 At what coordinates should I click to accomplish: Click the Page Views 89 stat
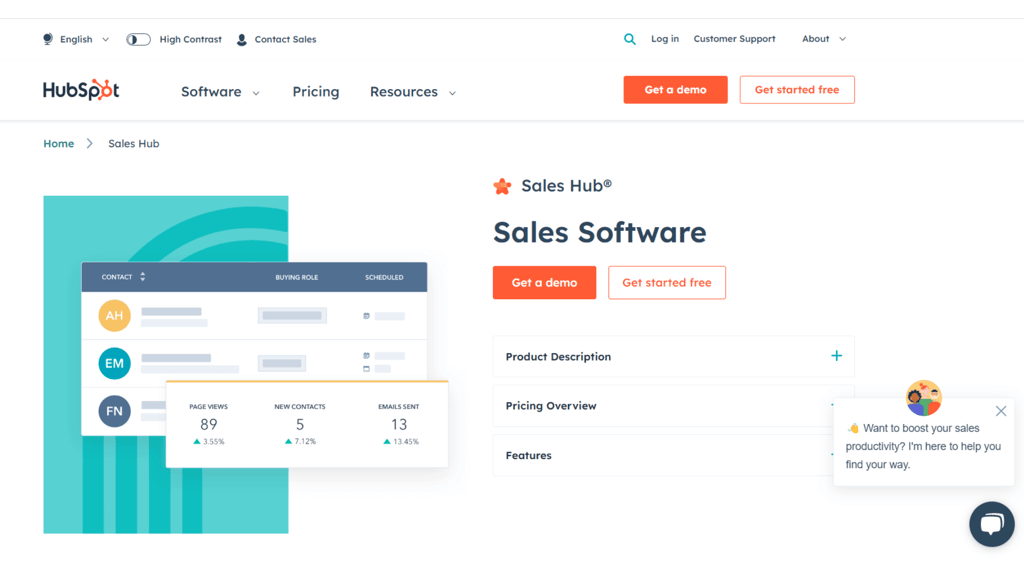click(x=208, y=424)
